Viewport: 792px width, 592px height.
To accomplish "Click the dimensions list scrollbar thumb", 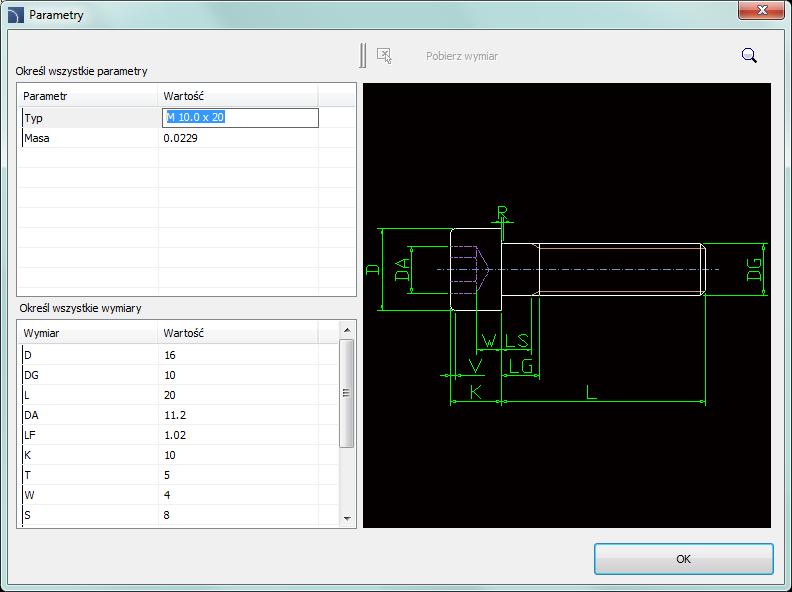I will tap(346, 393).
